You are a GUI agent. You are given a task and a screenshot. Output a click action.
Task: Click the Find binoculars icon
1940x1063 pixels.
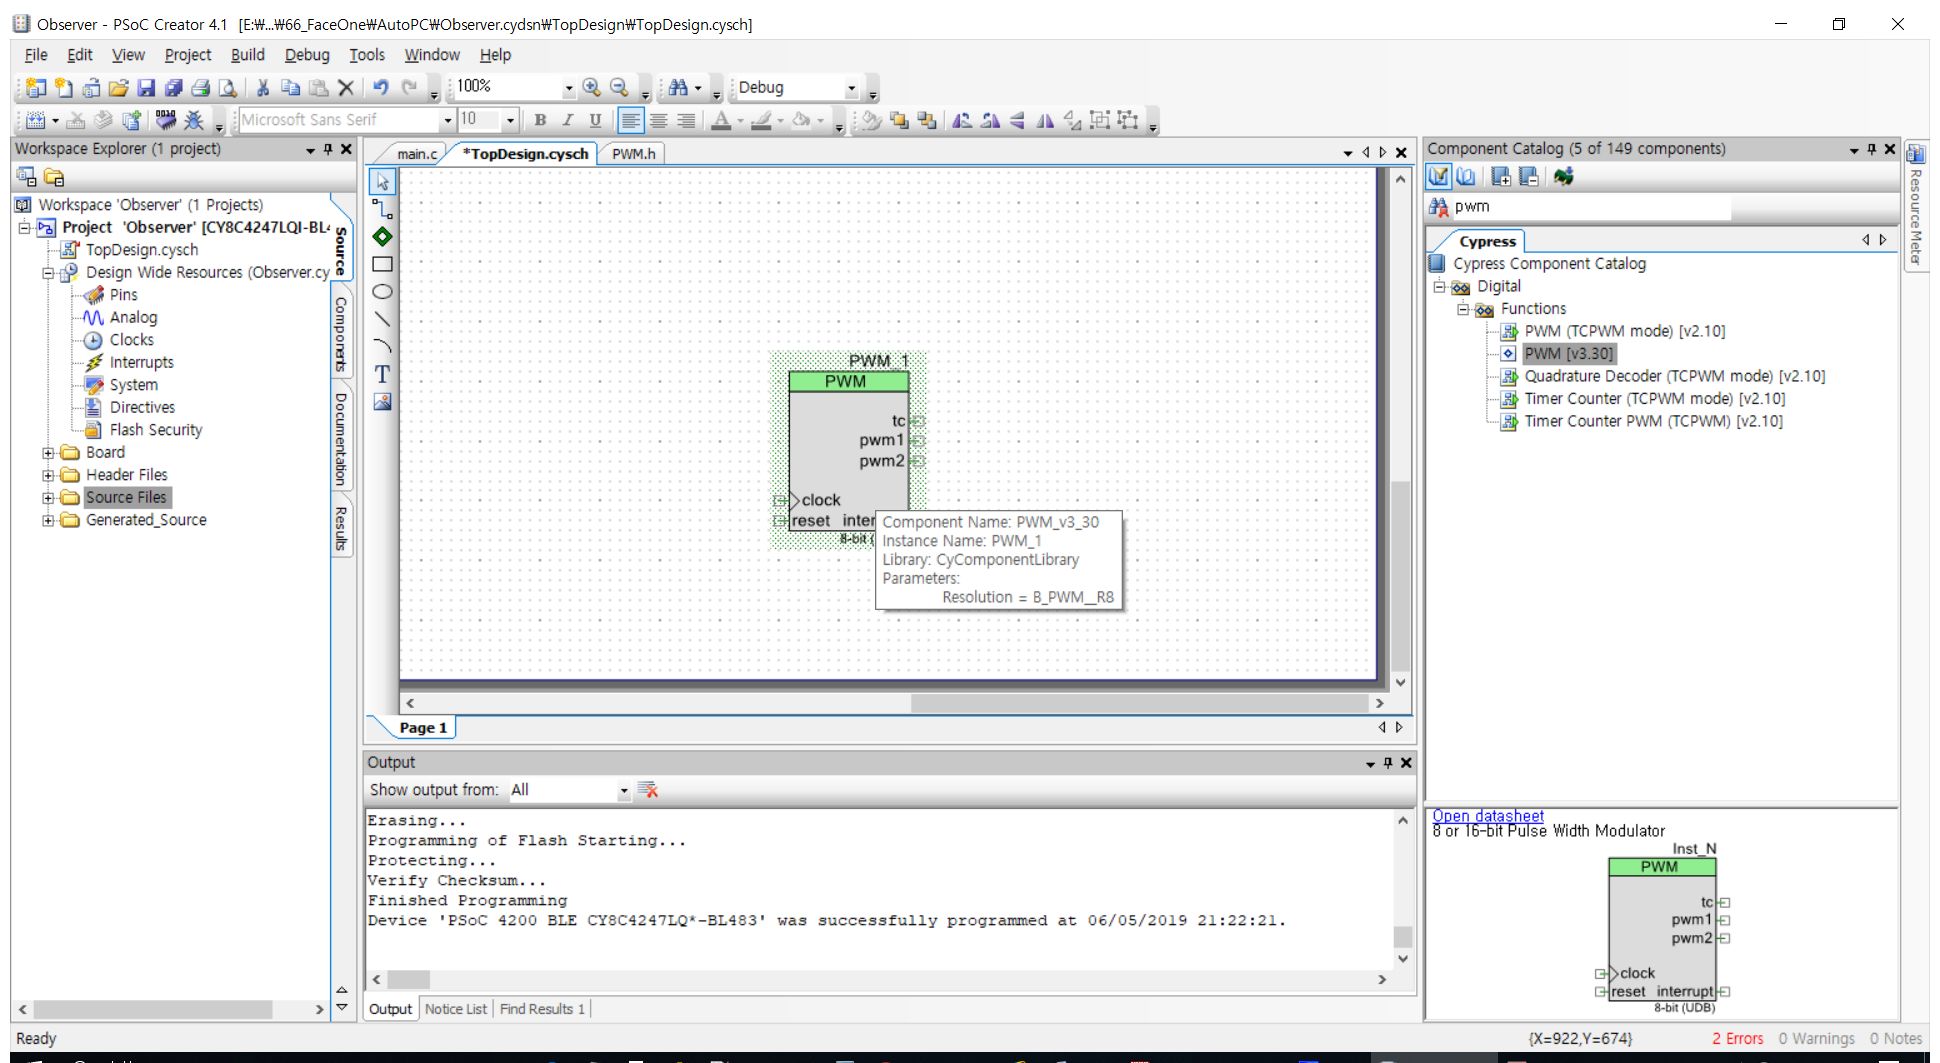678,88
